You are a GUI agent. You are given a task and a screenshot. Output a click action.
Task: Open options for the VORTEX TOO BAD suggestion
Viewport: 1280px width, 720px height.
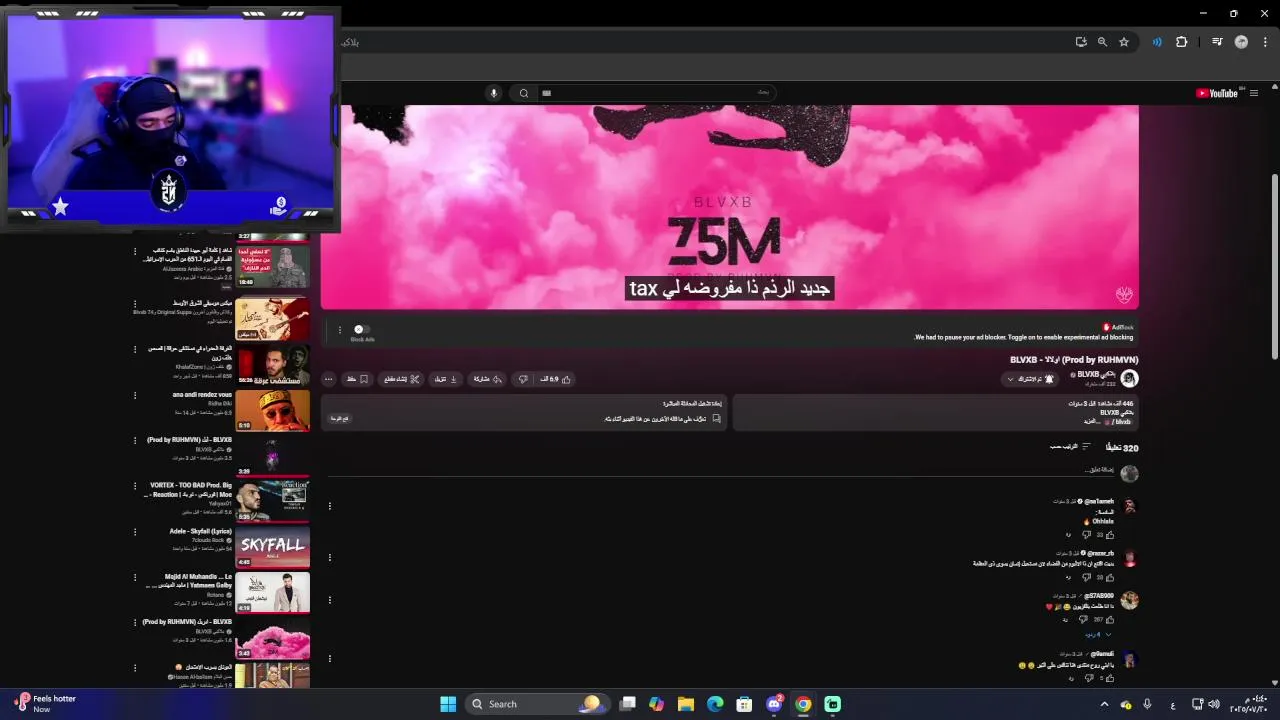coord(135,486)
